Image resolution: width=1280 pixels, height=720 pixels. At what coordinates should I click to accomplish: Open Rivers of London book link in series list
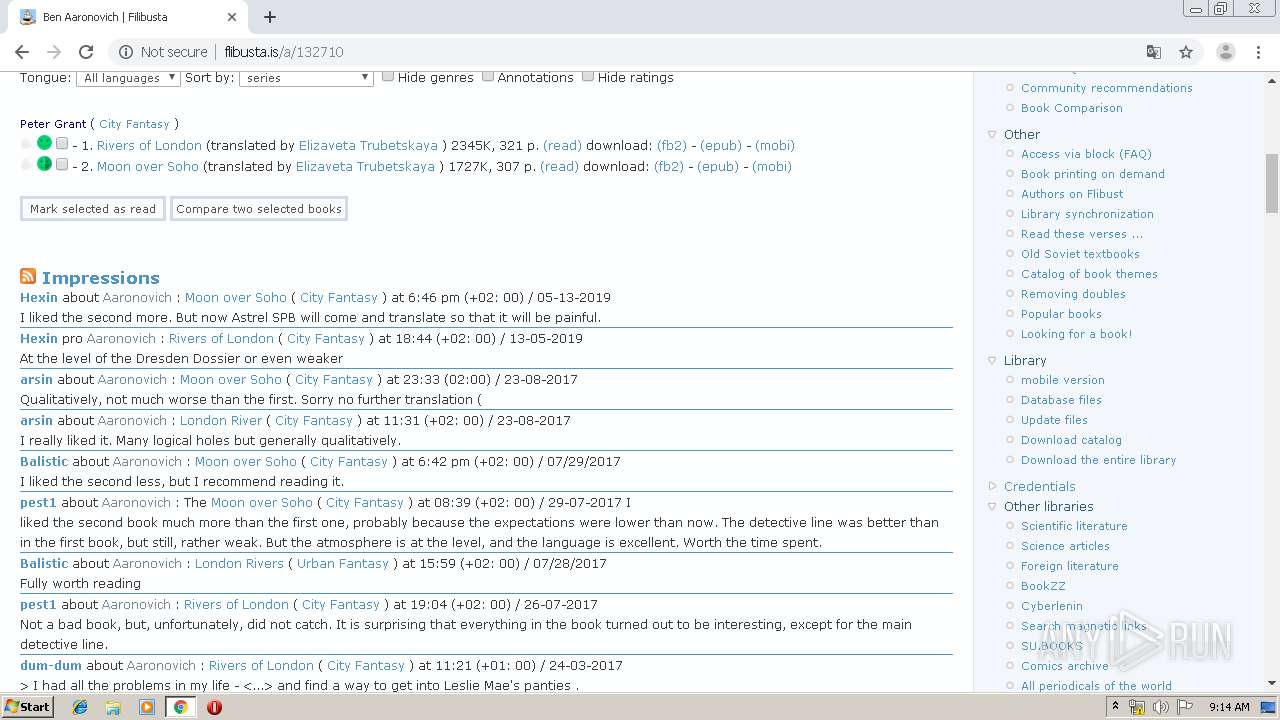[149, 145]
